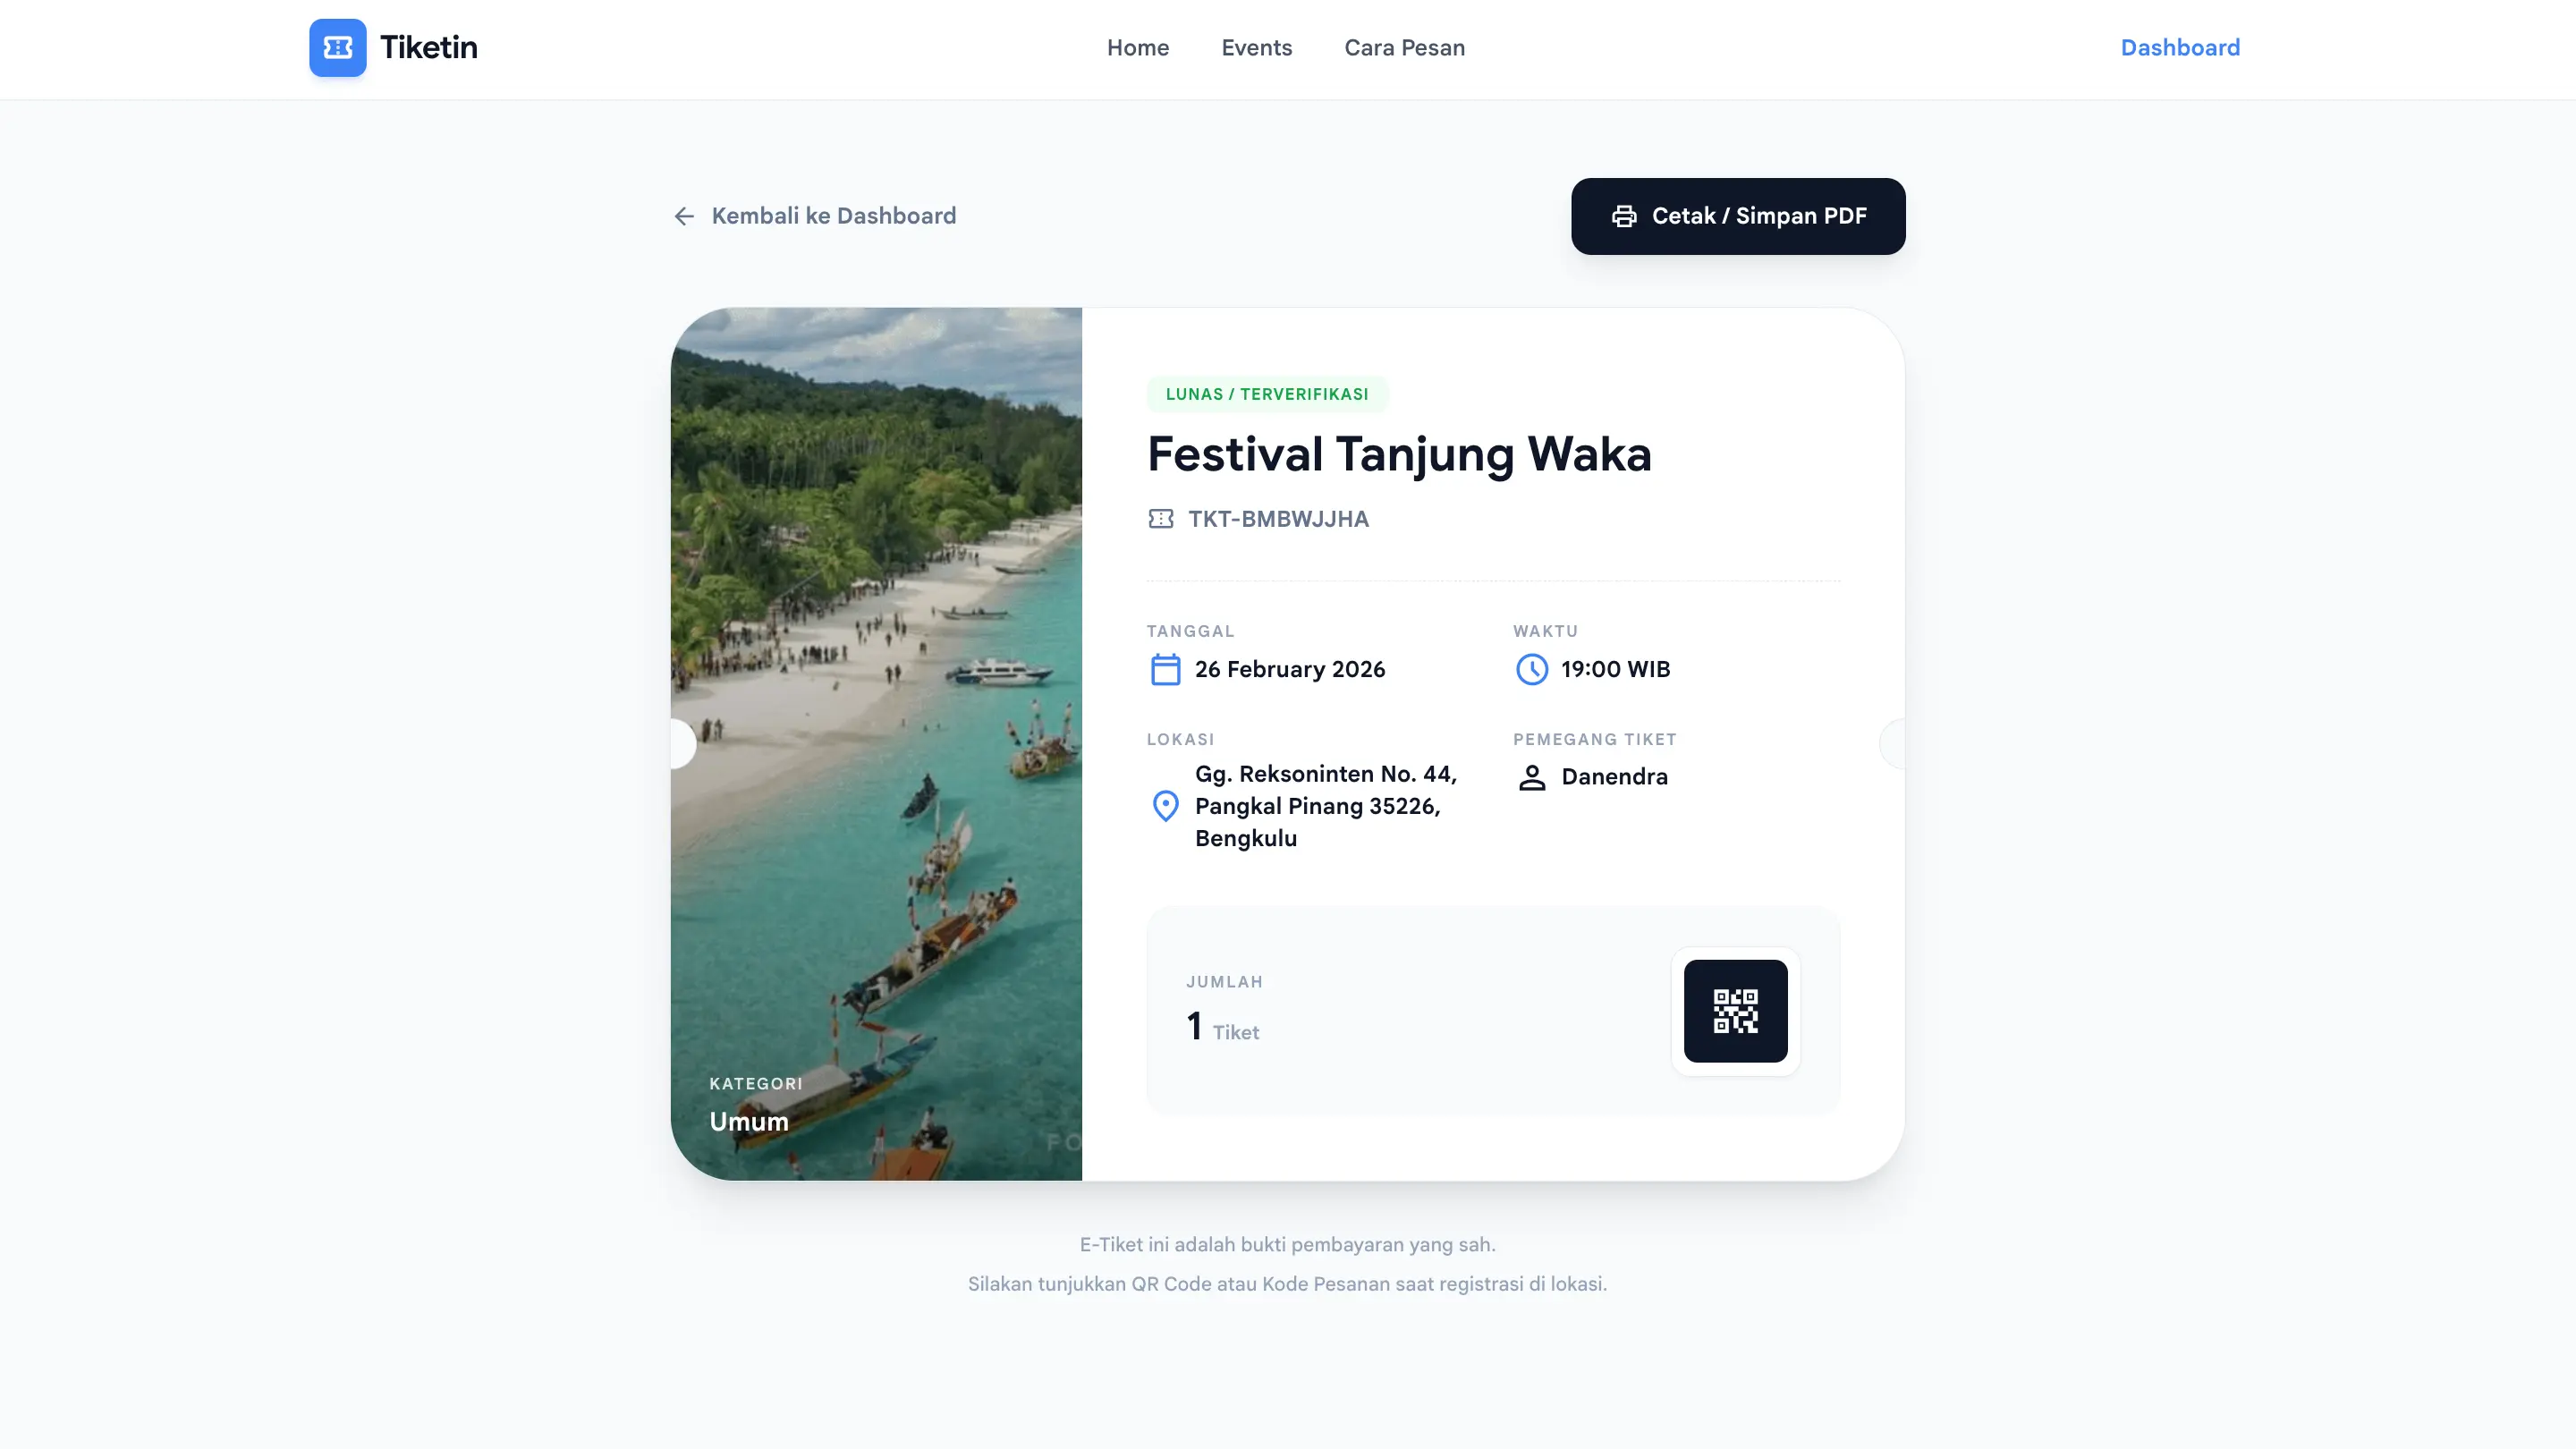Open the Dashboard link in the header
The width and height of the screenshot is (2576, 1449).
pos(2180,48)
